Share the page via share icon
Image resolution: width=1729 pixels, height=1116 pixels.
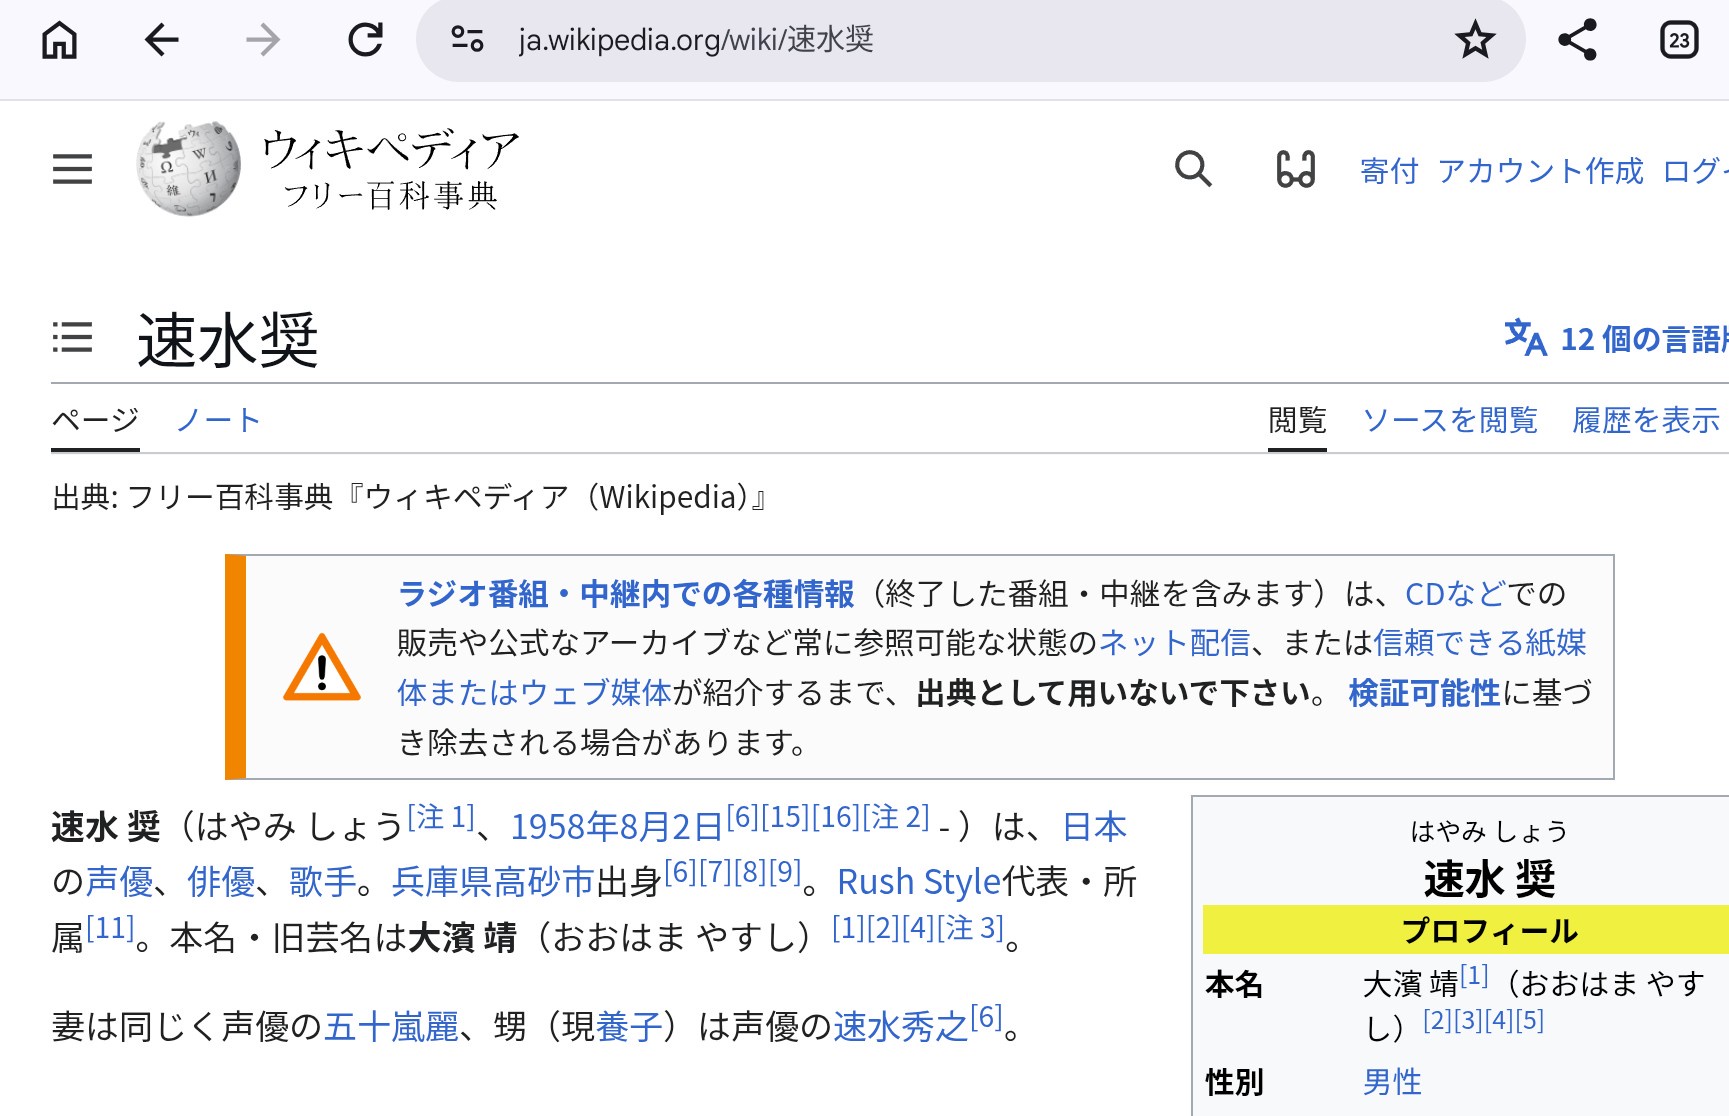(1577, 40)
